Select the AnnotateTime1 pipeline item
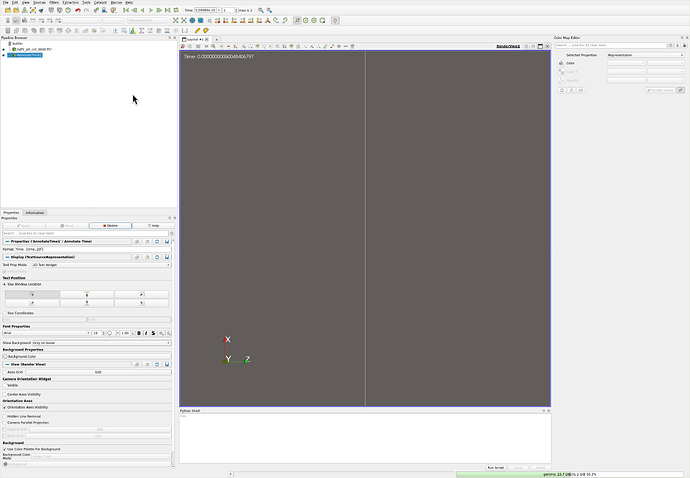The height and width of the screenshot is (478, 690). pyautogui.click(x=25, y=55)
